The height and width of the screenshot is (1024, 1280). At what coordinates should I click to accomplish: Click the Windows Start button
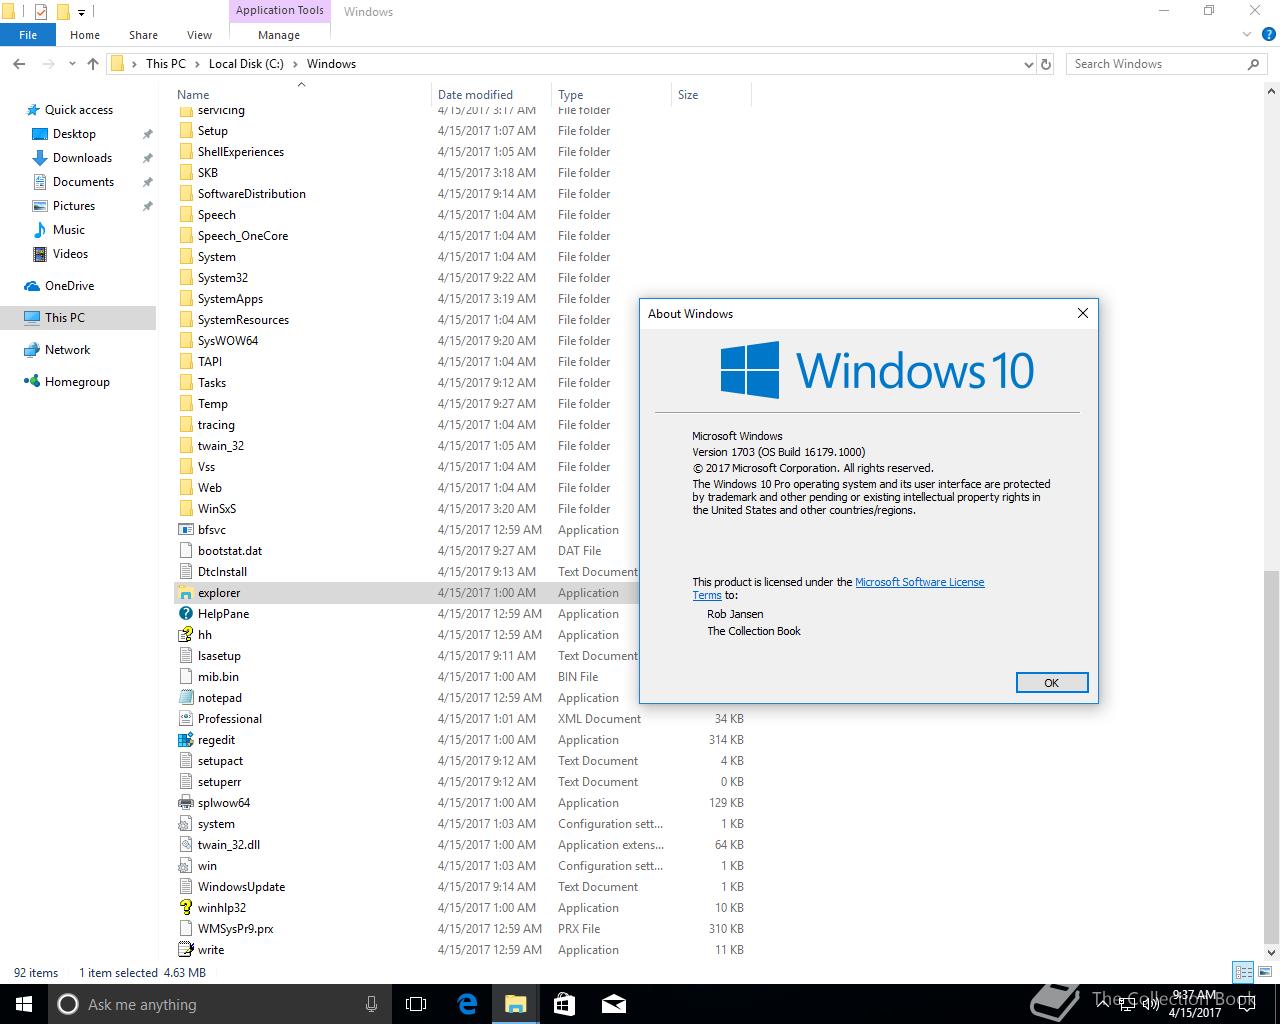(24, 1004)
